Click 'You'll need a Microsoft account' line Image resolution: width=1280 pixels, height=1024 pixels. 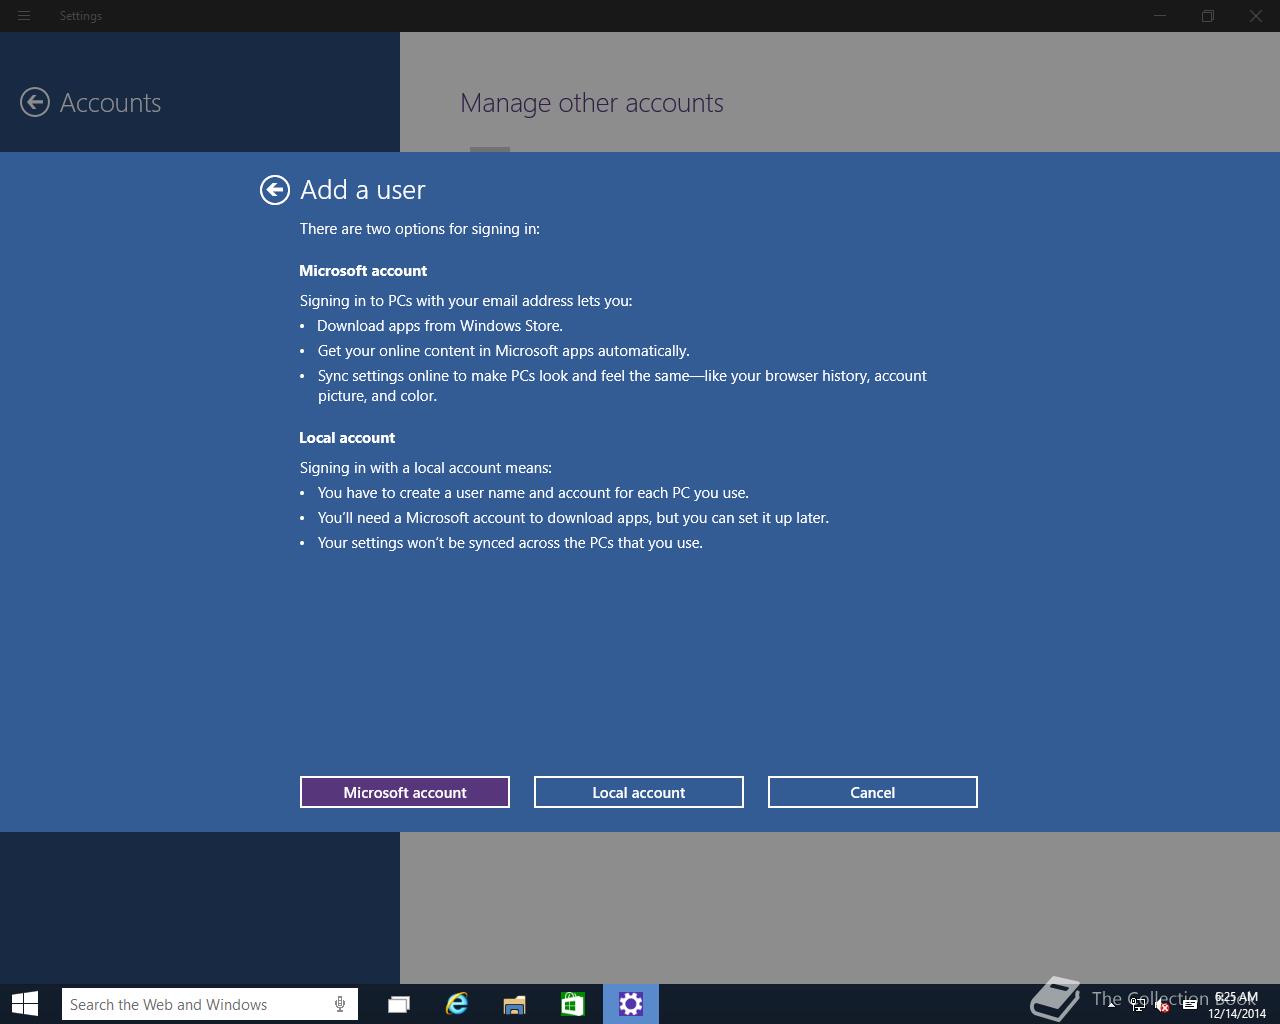pos(573,518)
